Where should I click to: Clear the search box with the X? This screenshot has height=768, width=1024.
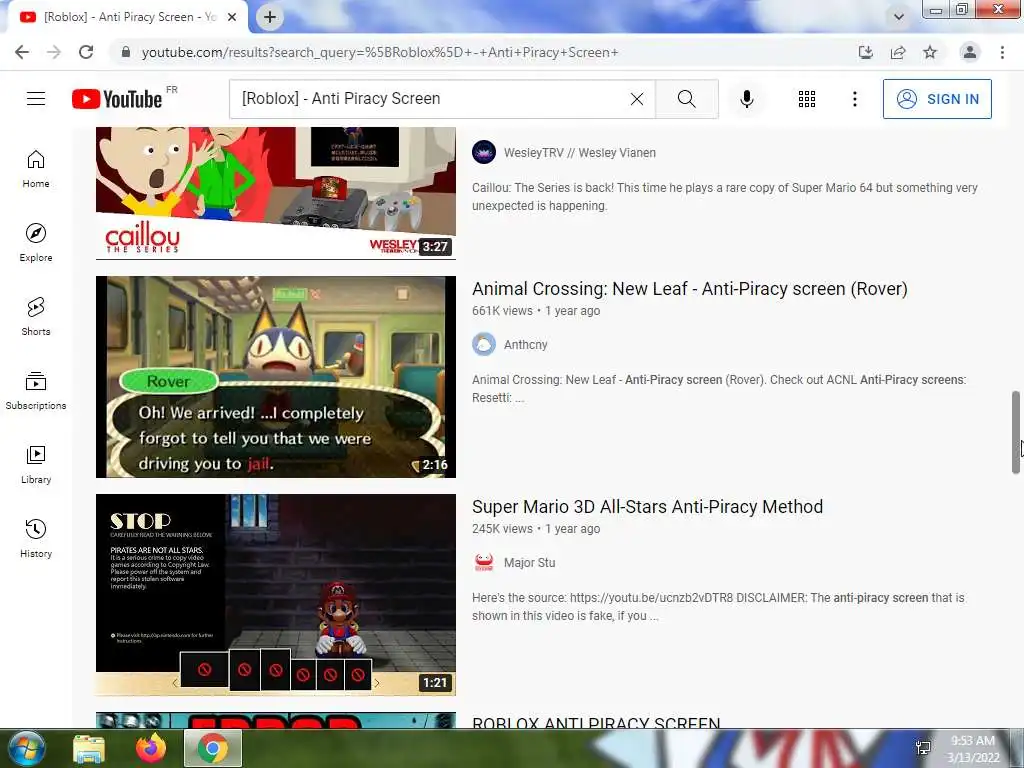(x=637, y=99)
